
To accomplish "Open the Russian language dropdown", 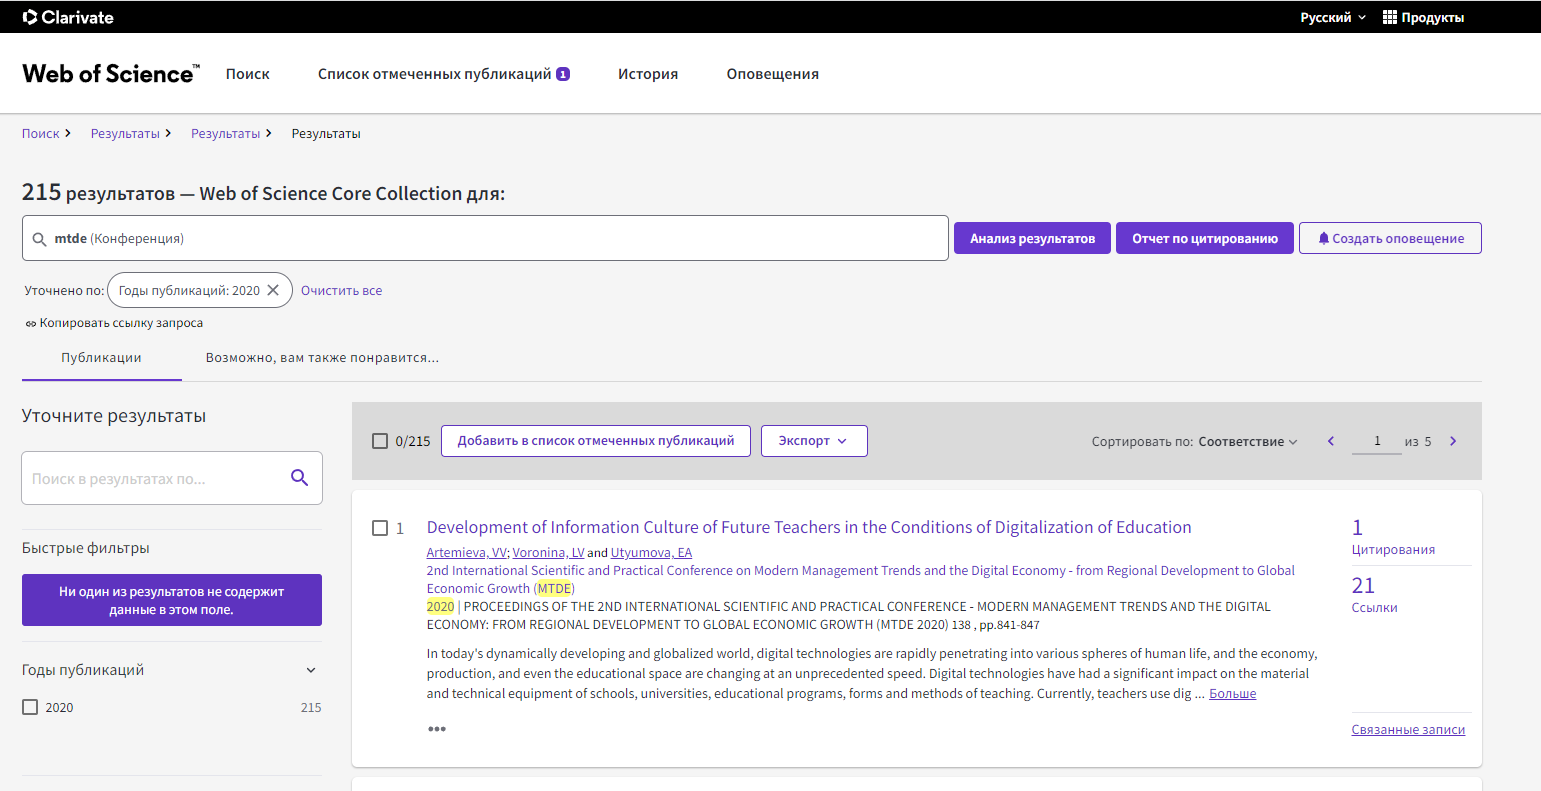I will point(1332,17).
